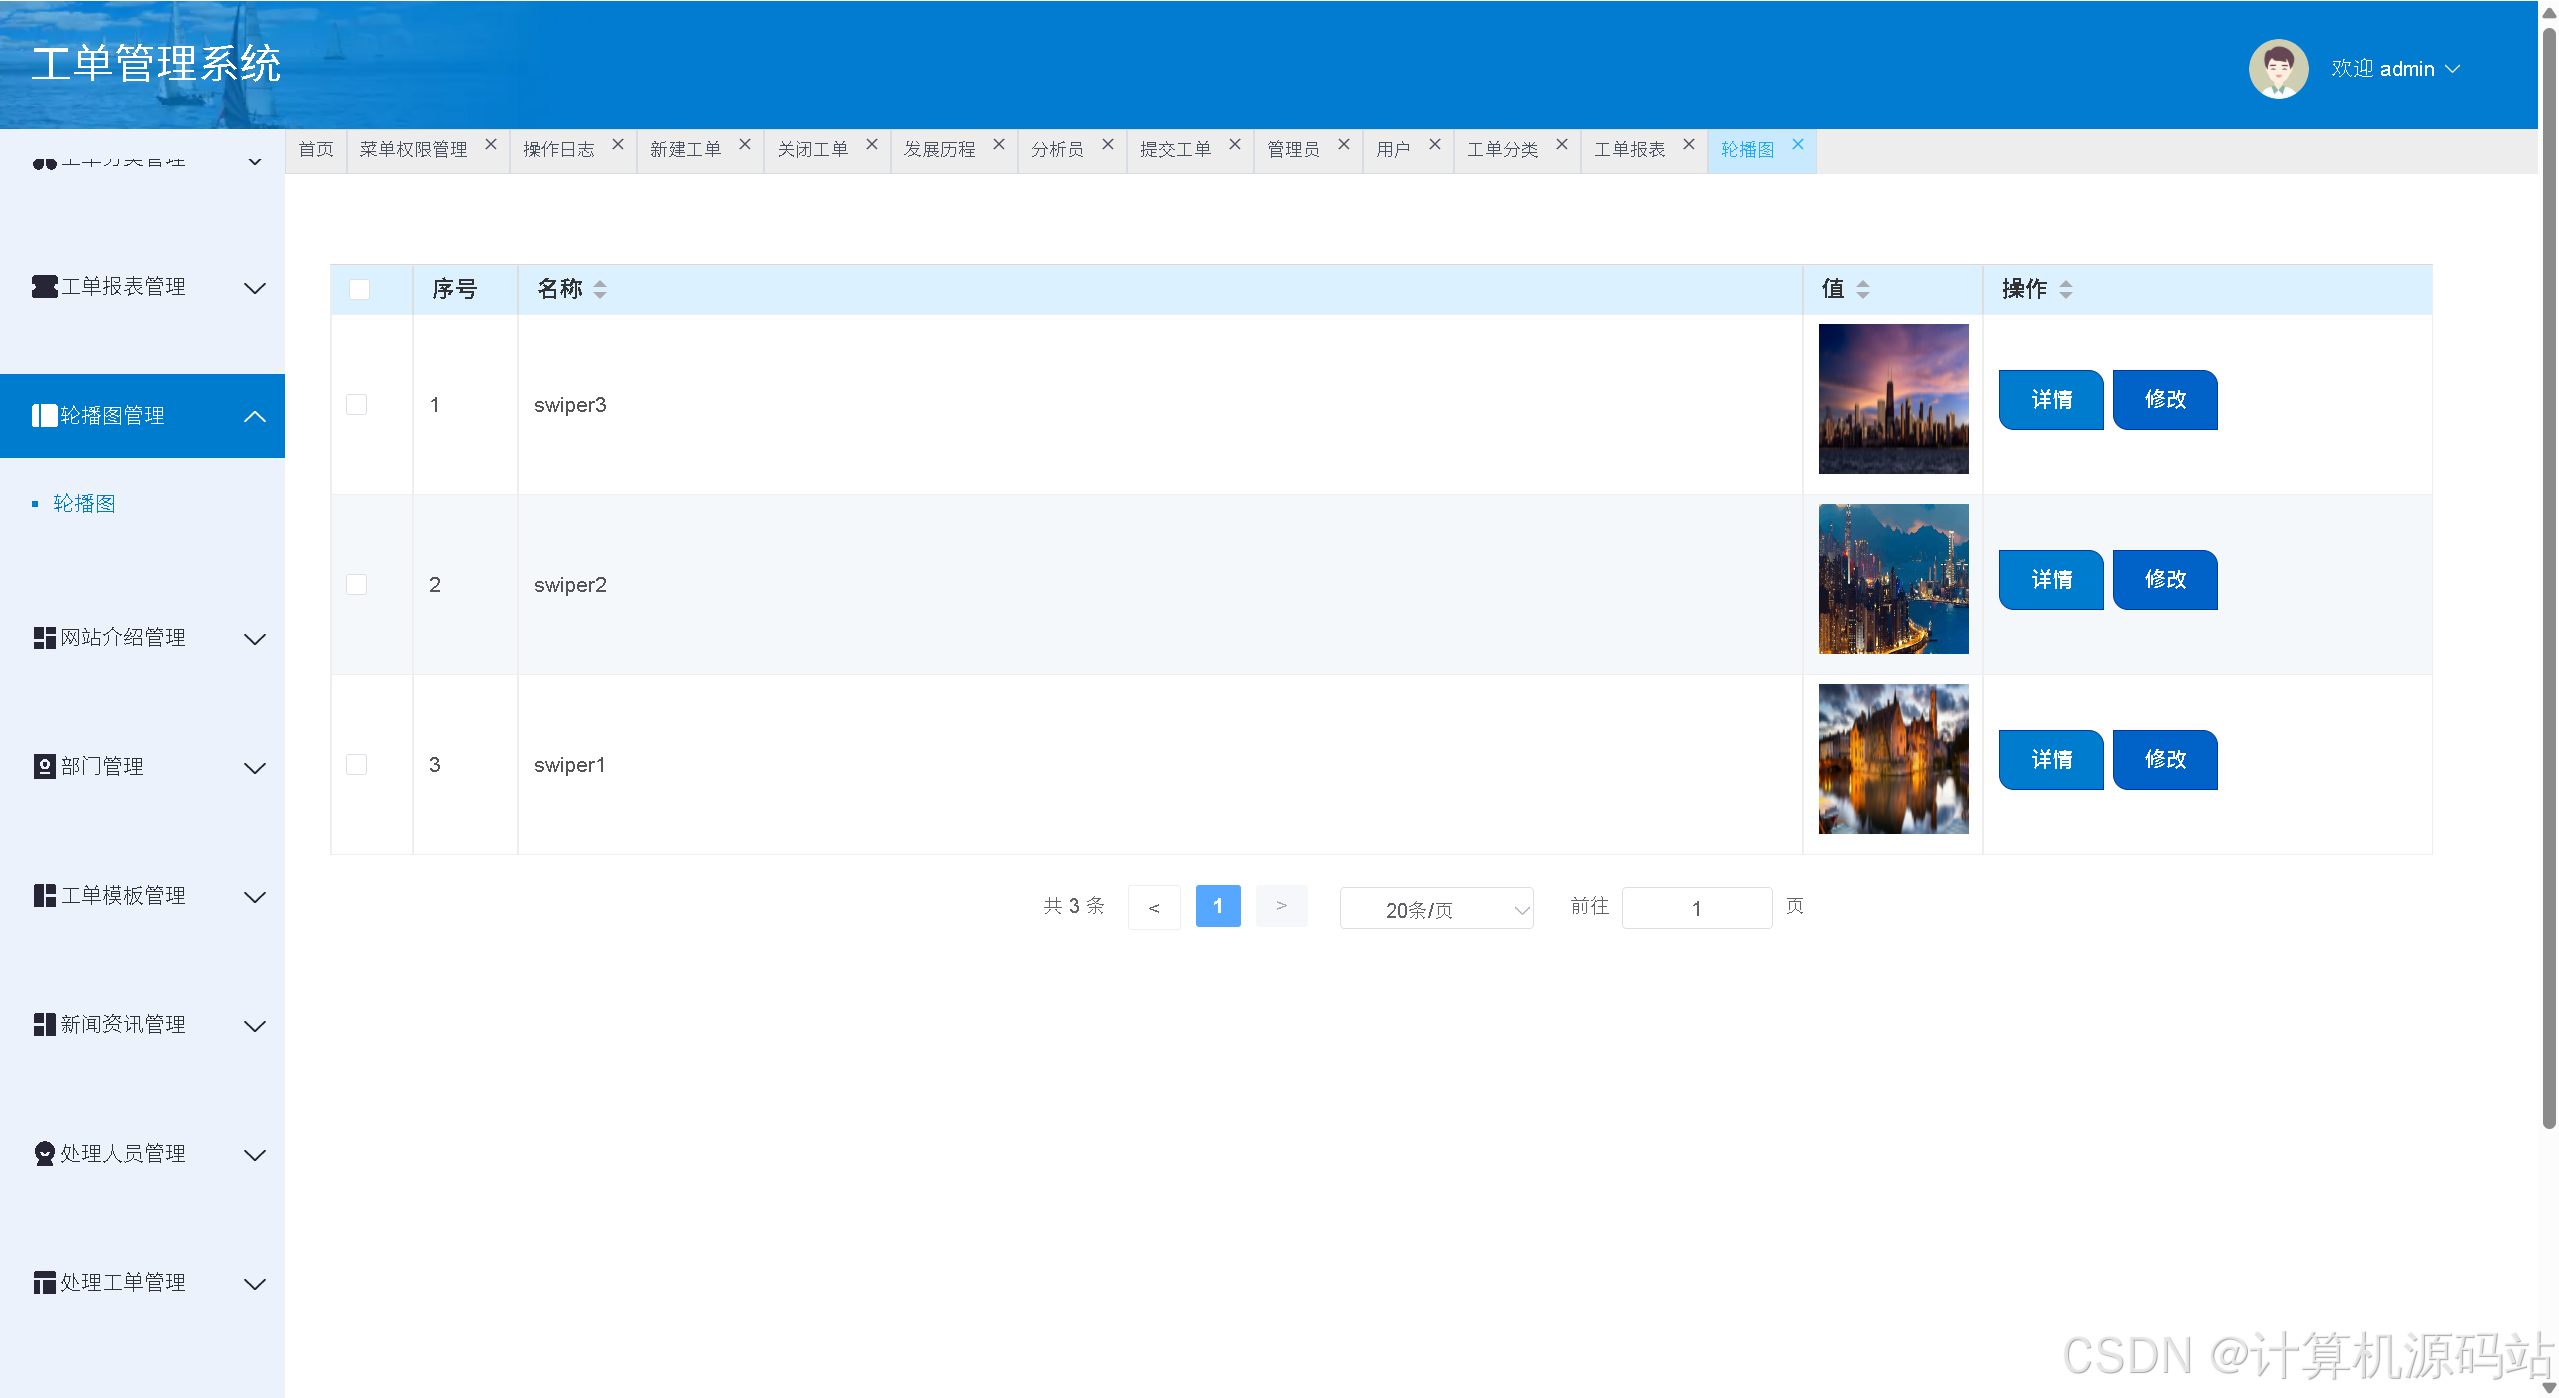2559x1398 pixels.
Task: Click the swiper1 castle thumbnail image
Action: pyautogui.click(x=1892, y=759)
